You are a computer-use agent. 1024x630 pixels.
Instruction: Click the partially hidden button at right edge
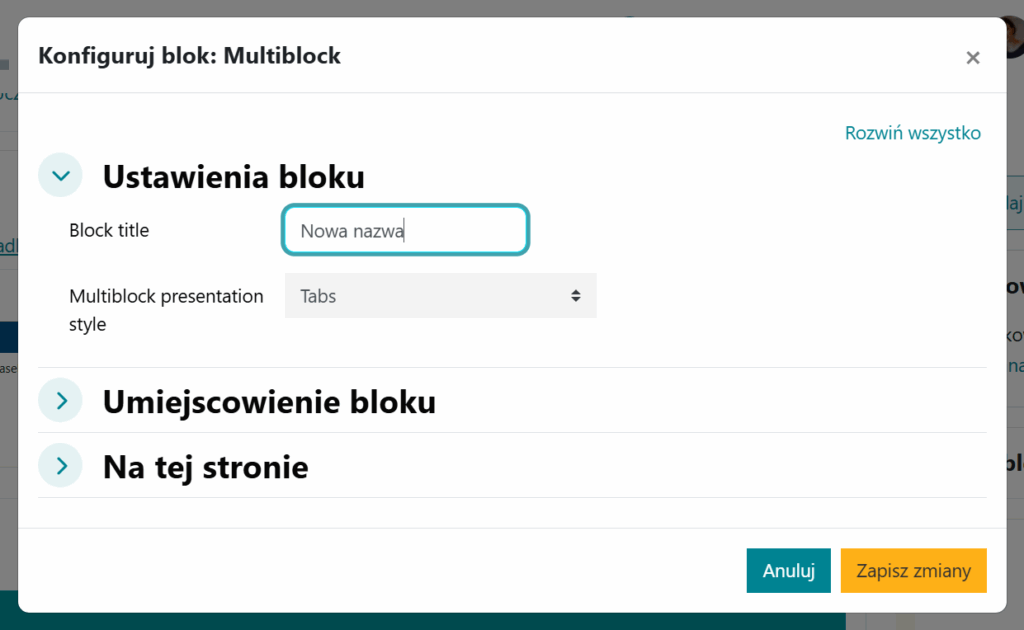point(1014,203)
